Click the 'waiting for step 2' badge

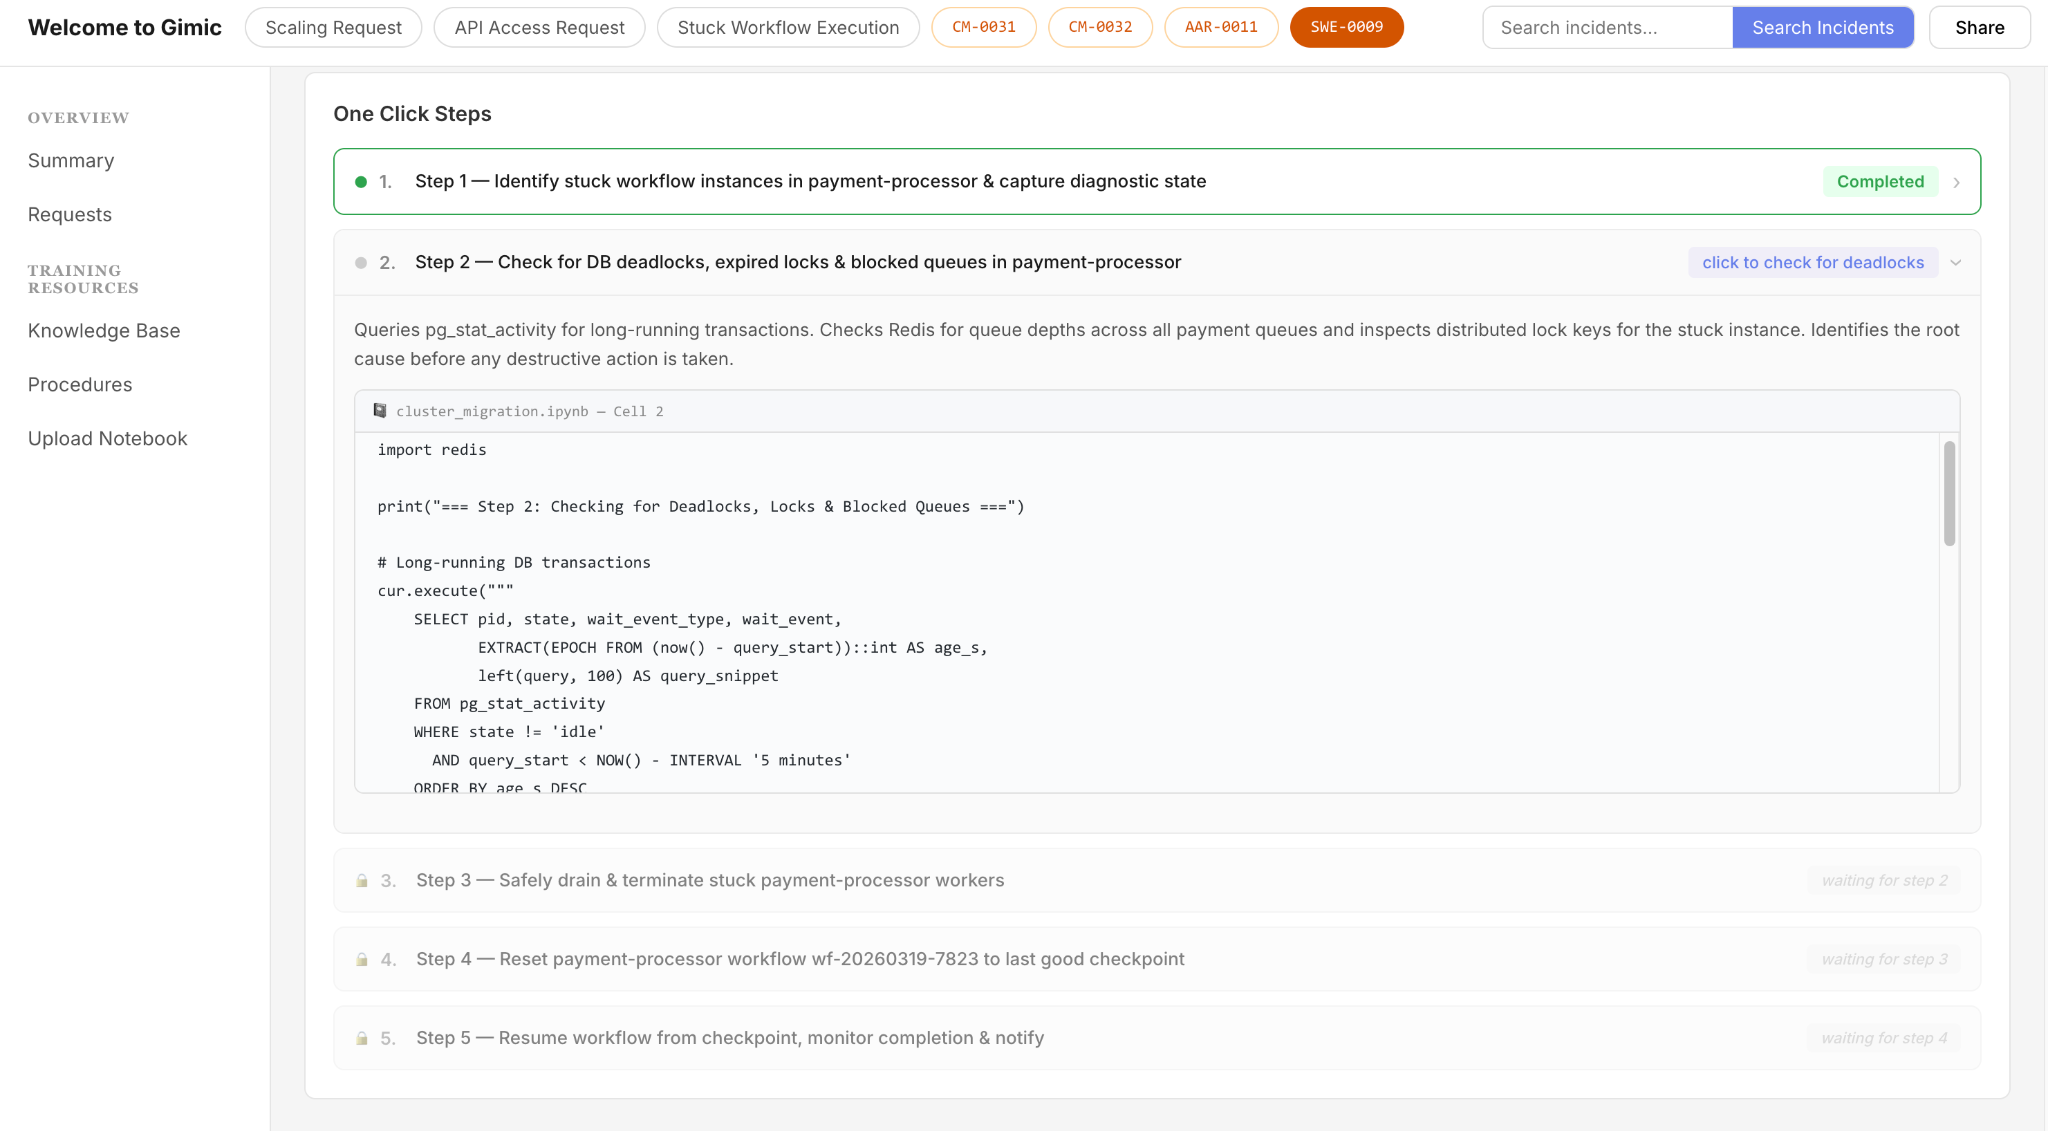(1884, 881)
